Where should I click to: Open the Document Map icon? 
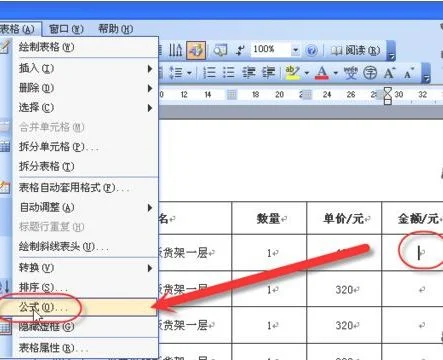pos(220,50)
